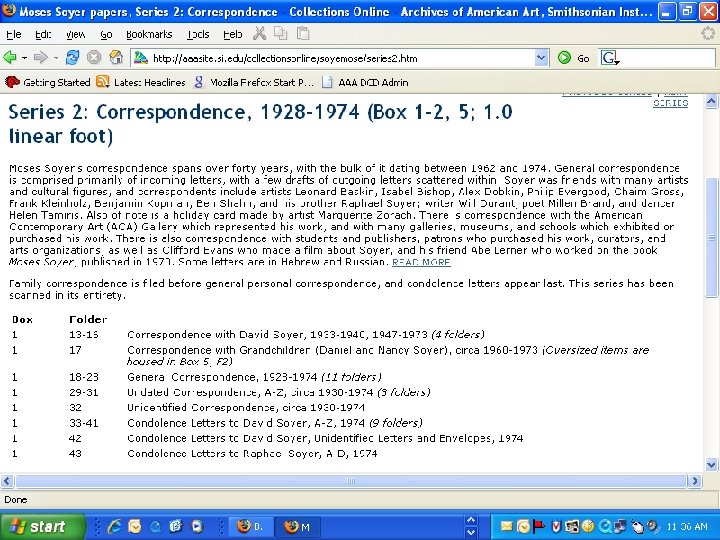Image resolution: width=720 pixels, height=540 pixels.
Task: Click the vertical scrollbar down arrow
Action: [711, 464]
